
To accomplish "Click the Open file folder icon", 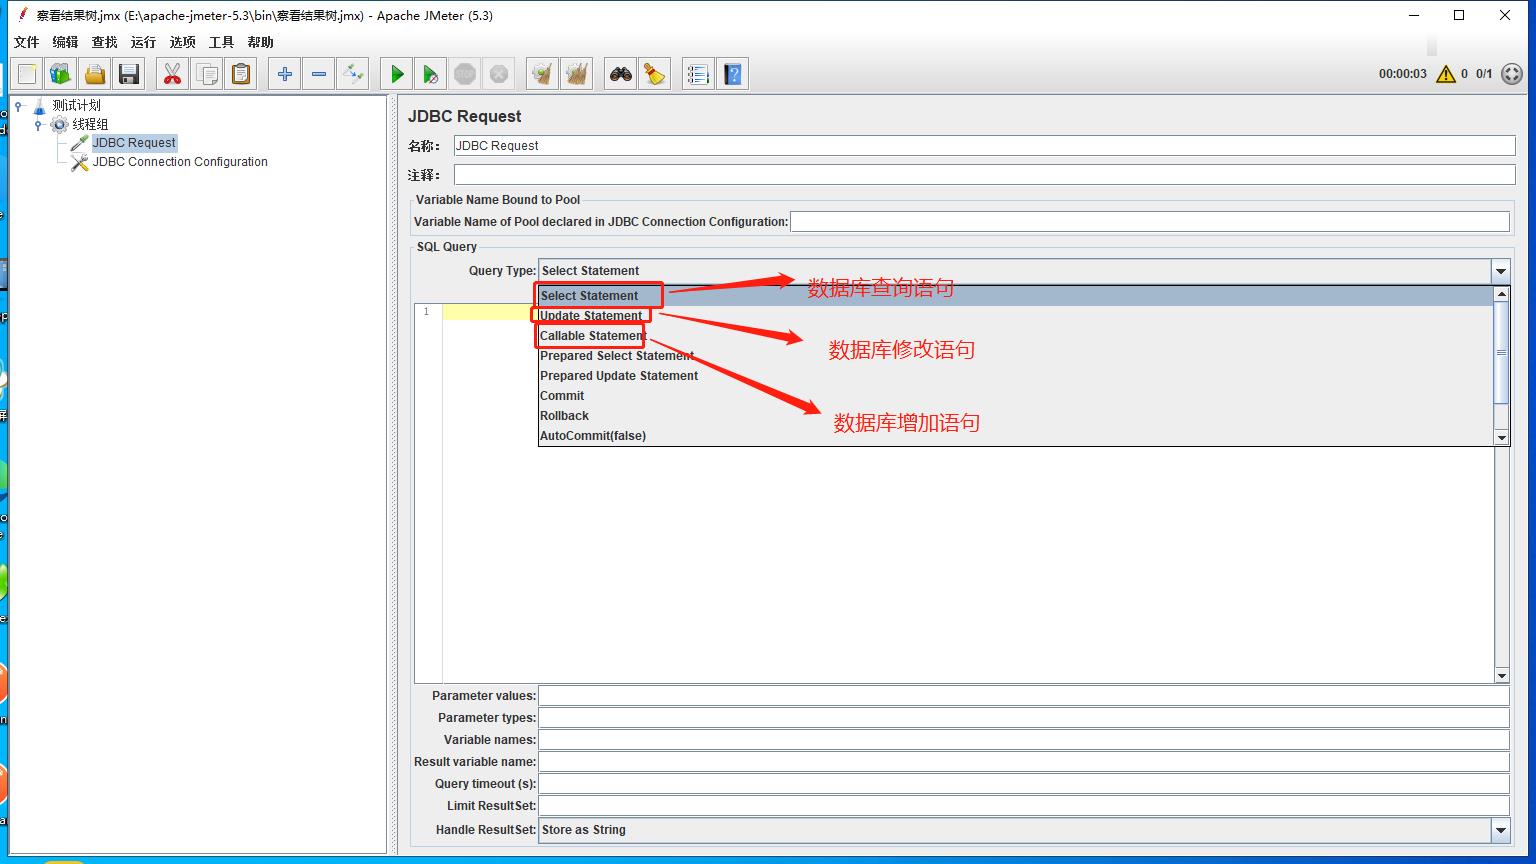I will (x=95, y=74).
